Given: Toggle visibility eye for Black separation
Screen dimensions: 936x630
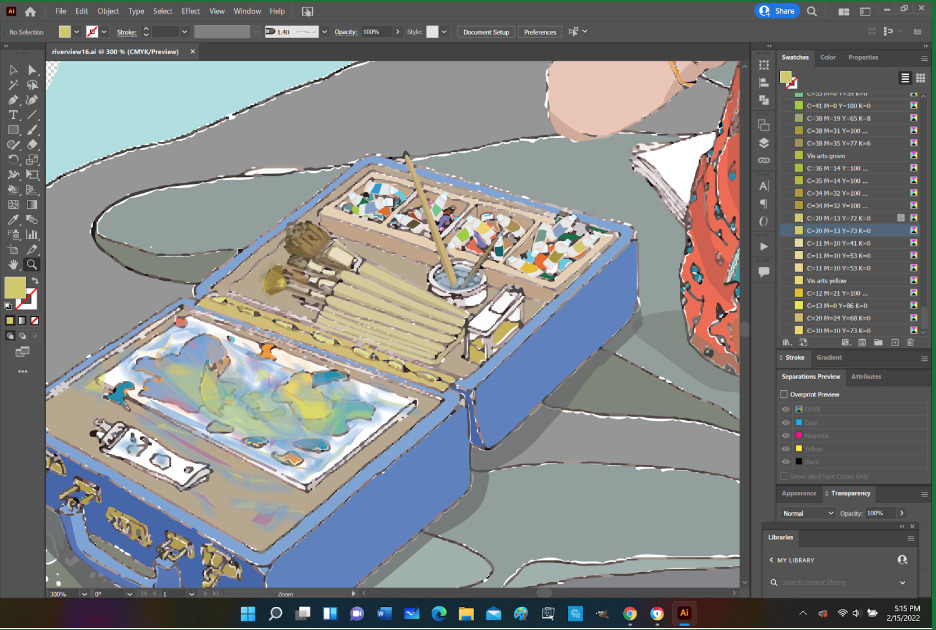Looking at the screenshot, I should pyautogui.click(x=785, y=461).
